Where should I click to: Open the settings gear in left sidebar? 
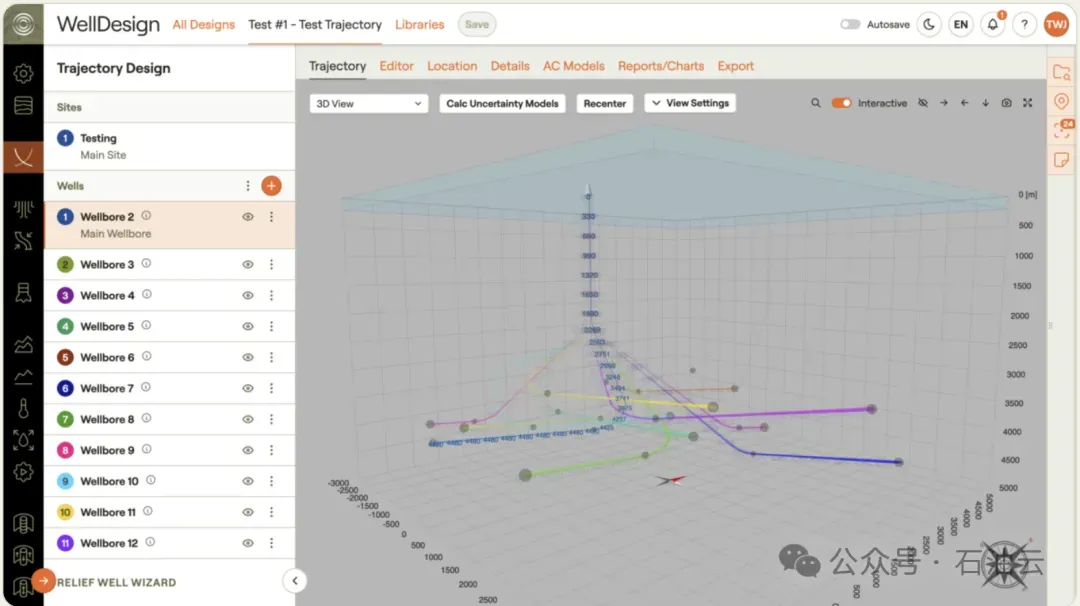(x=23, y=73)
